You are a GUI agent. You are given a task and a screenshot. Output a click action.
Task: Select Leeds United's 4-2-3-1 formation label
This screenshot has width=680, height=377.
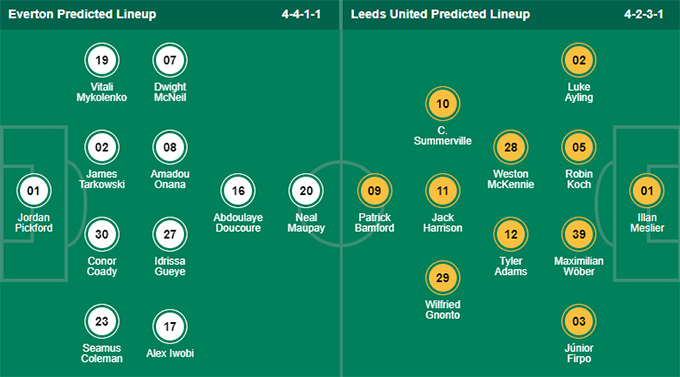click(x=644, y=14)
